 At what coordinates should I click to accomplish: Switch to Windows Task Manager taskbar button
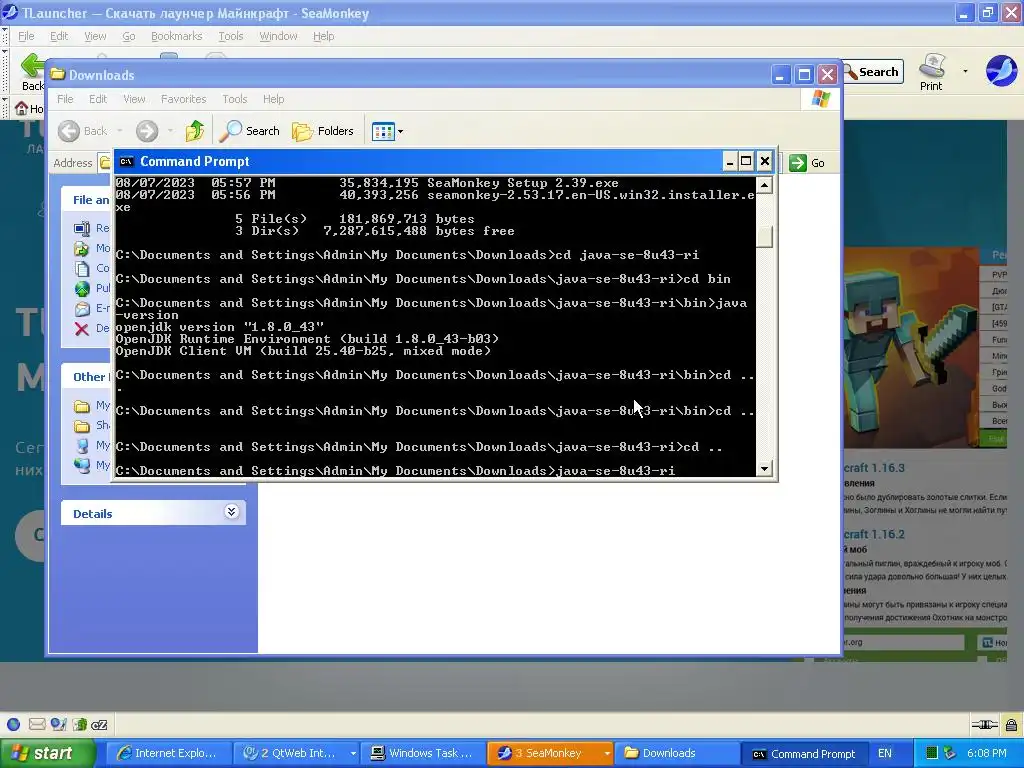click(423, 753)
